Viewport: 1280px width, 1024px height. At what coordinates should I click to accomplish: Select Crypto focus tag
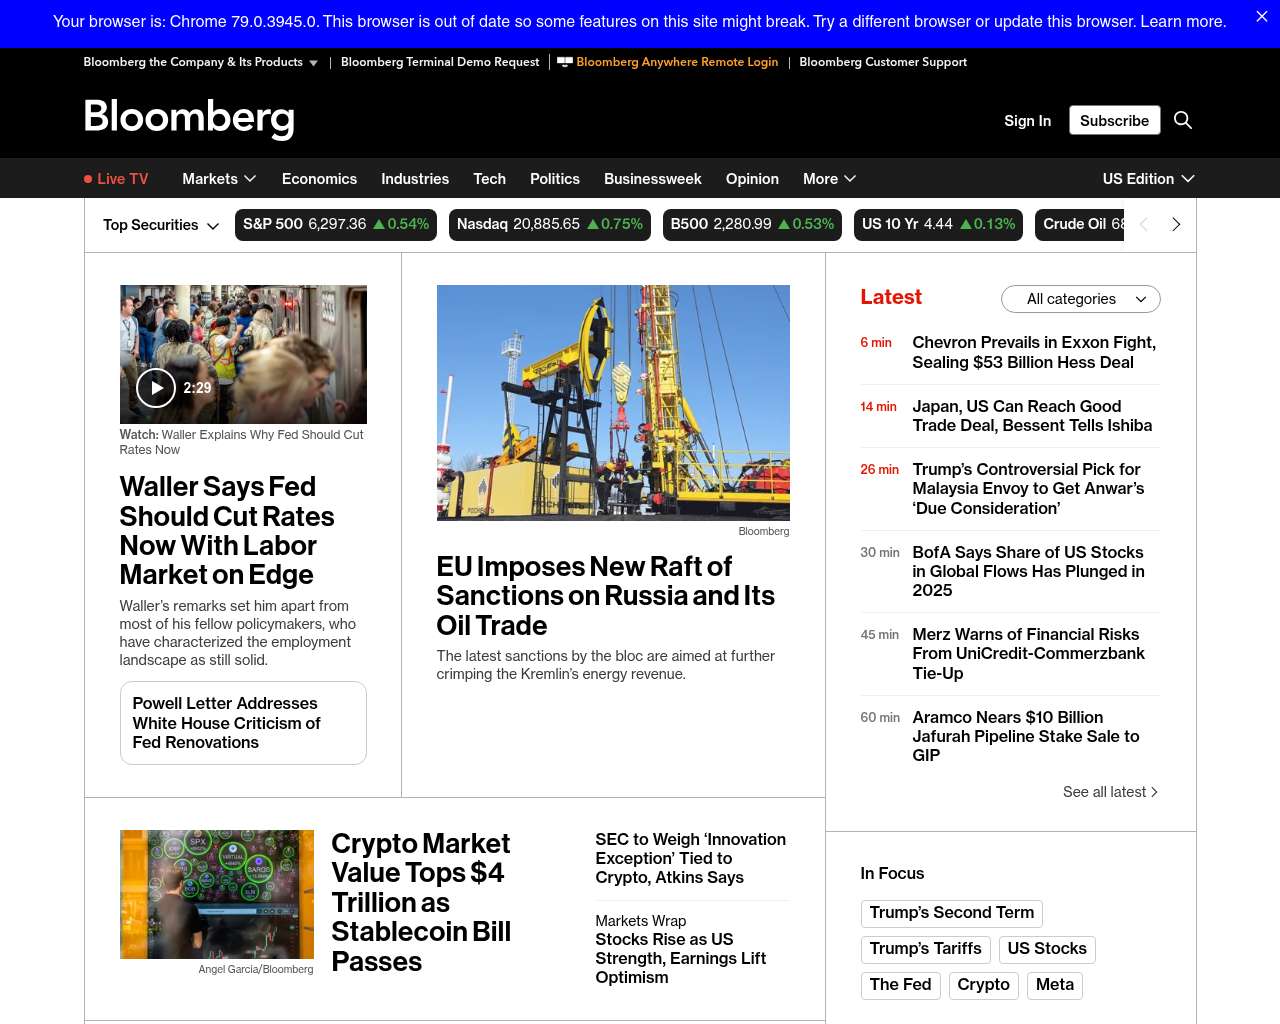click(984, 985)
